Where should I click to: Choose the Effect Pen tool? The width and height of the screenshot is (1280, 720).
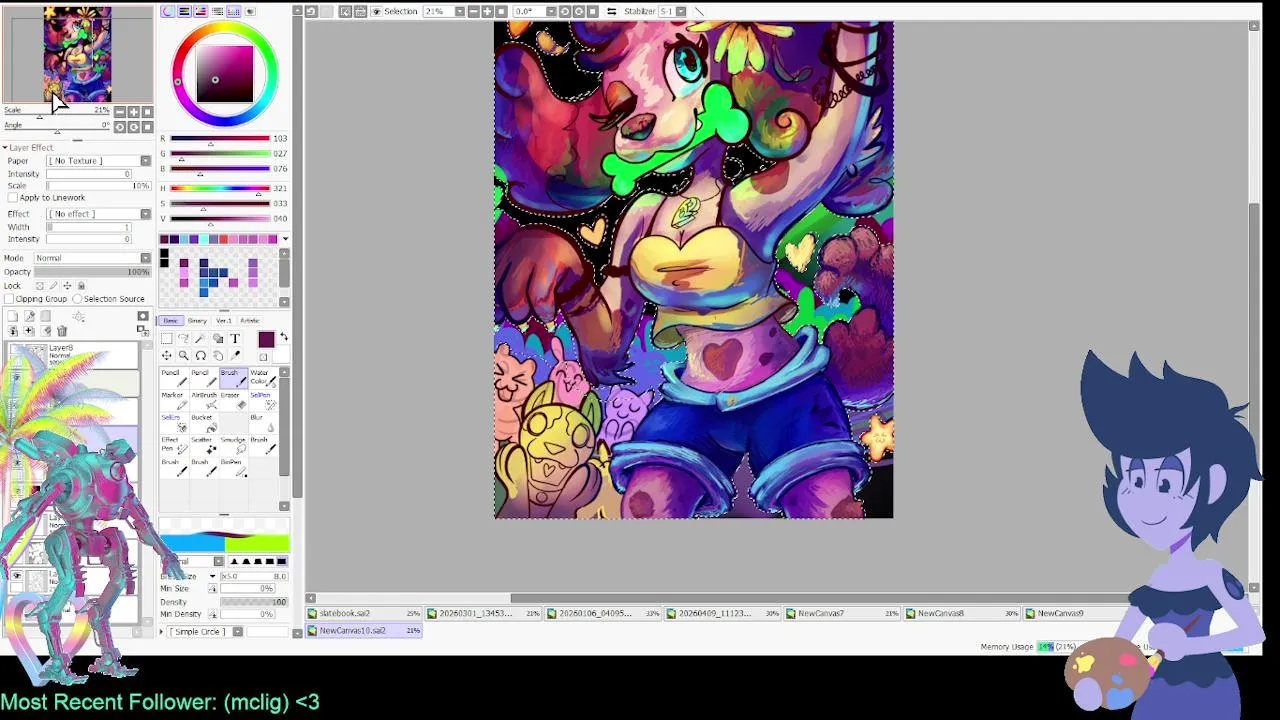[175, 445]
